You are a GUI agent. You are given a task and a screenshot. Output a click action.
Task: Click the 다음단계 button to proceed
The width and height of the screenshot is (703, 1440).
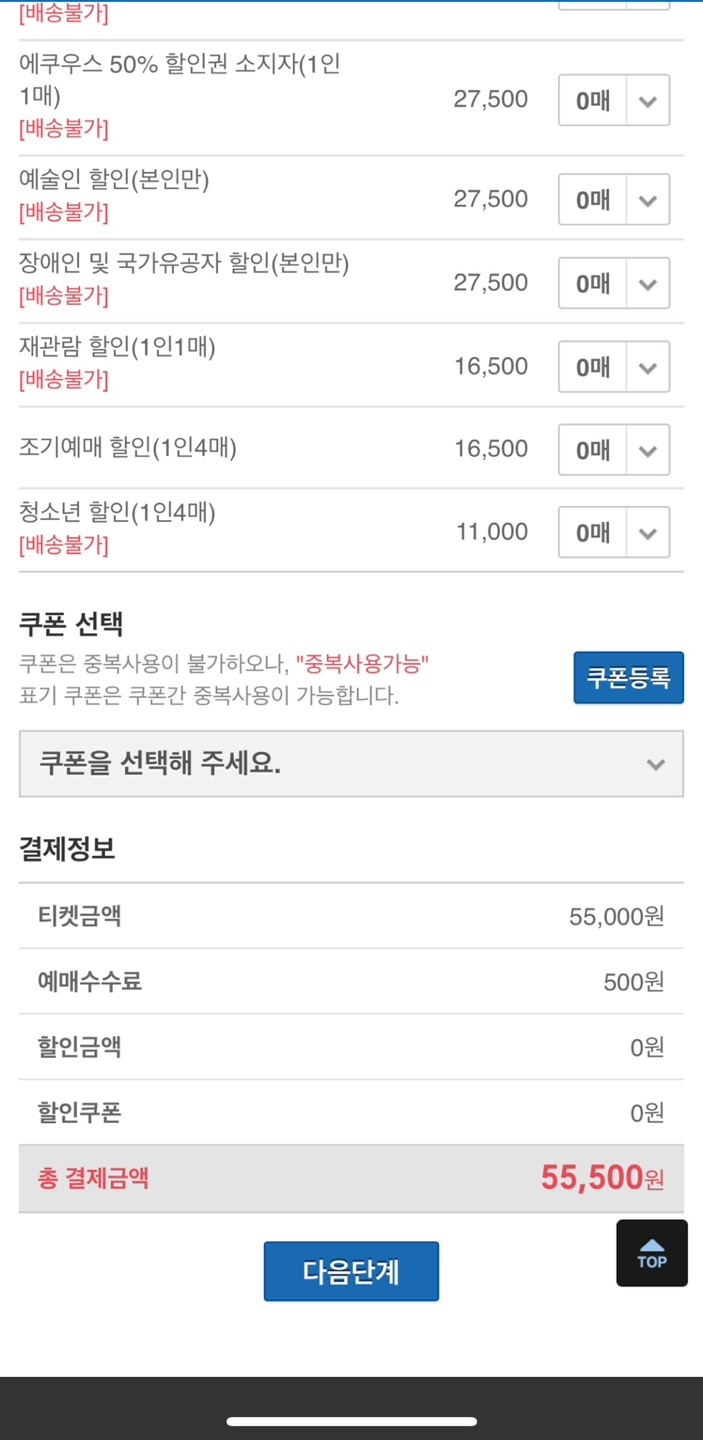[351, 1270]
